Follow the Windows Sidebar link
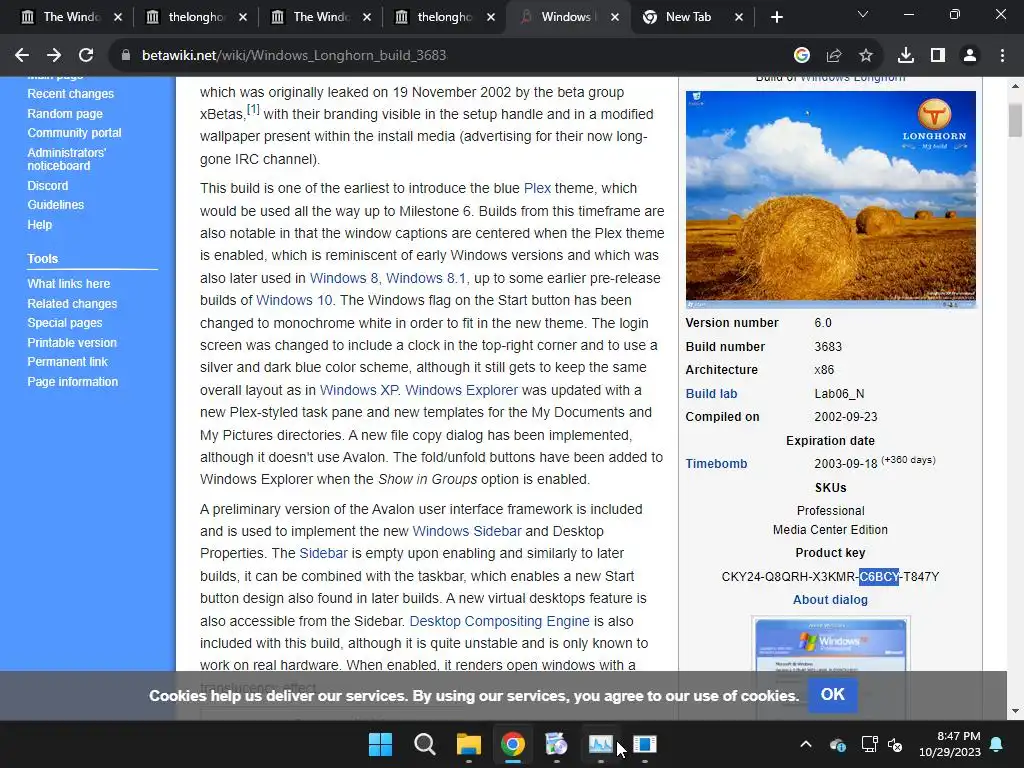 467,531
